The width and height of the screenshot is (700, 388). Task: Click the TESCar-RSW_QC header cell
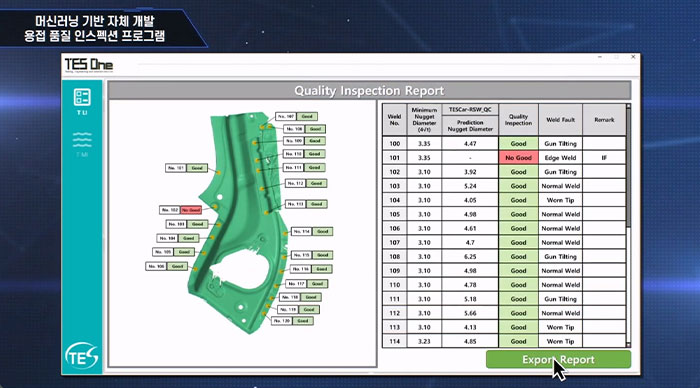click(x=470, y=109)
